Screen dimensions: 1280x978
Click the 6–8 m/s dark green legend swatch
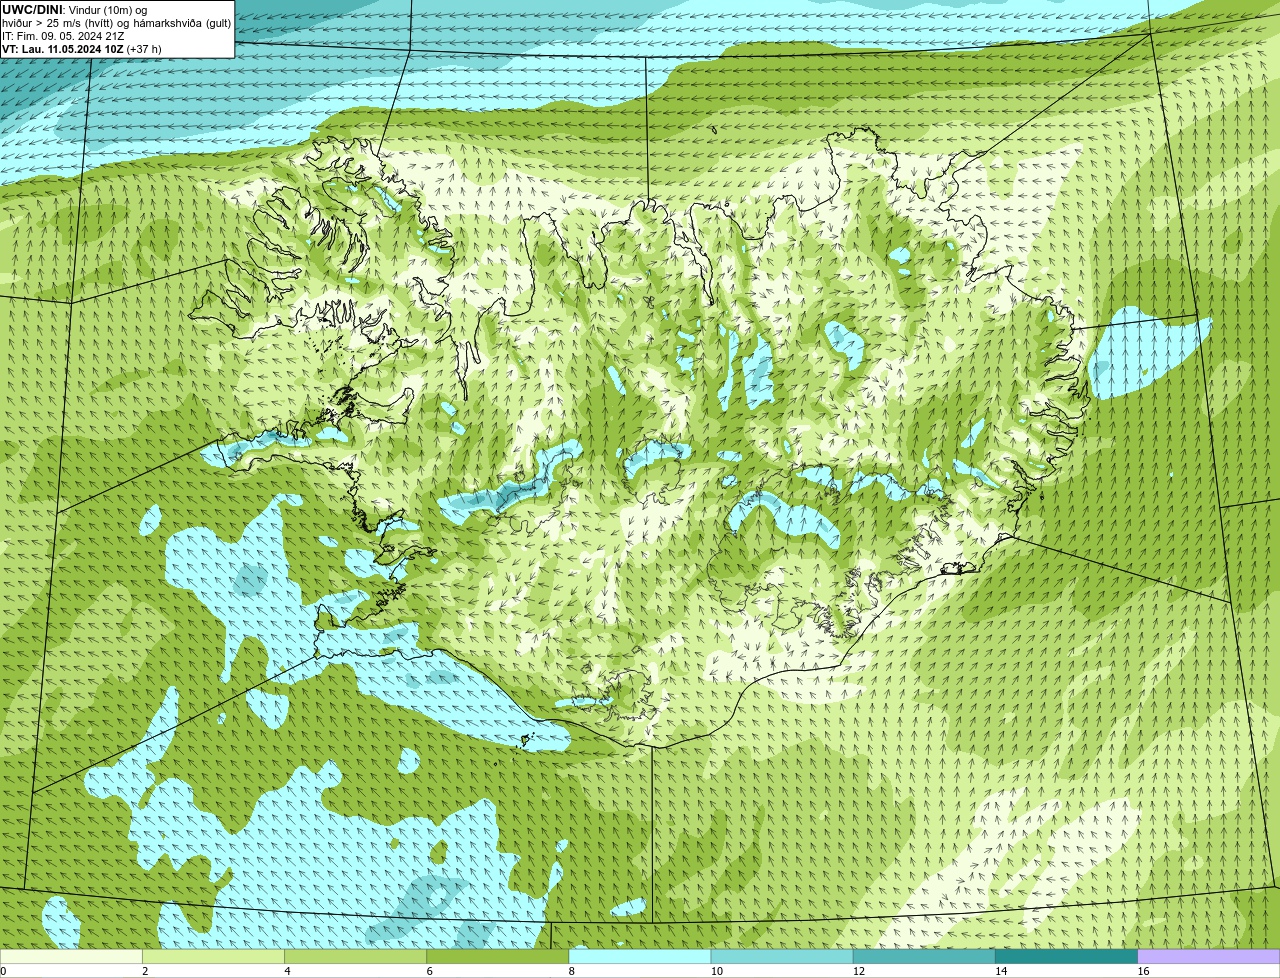(x=497, y=956)
